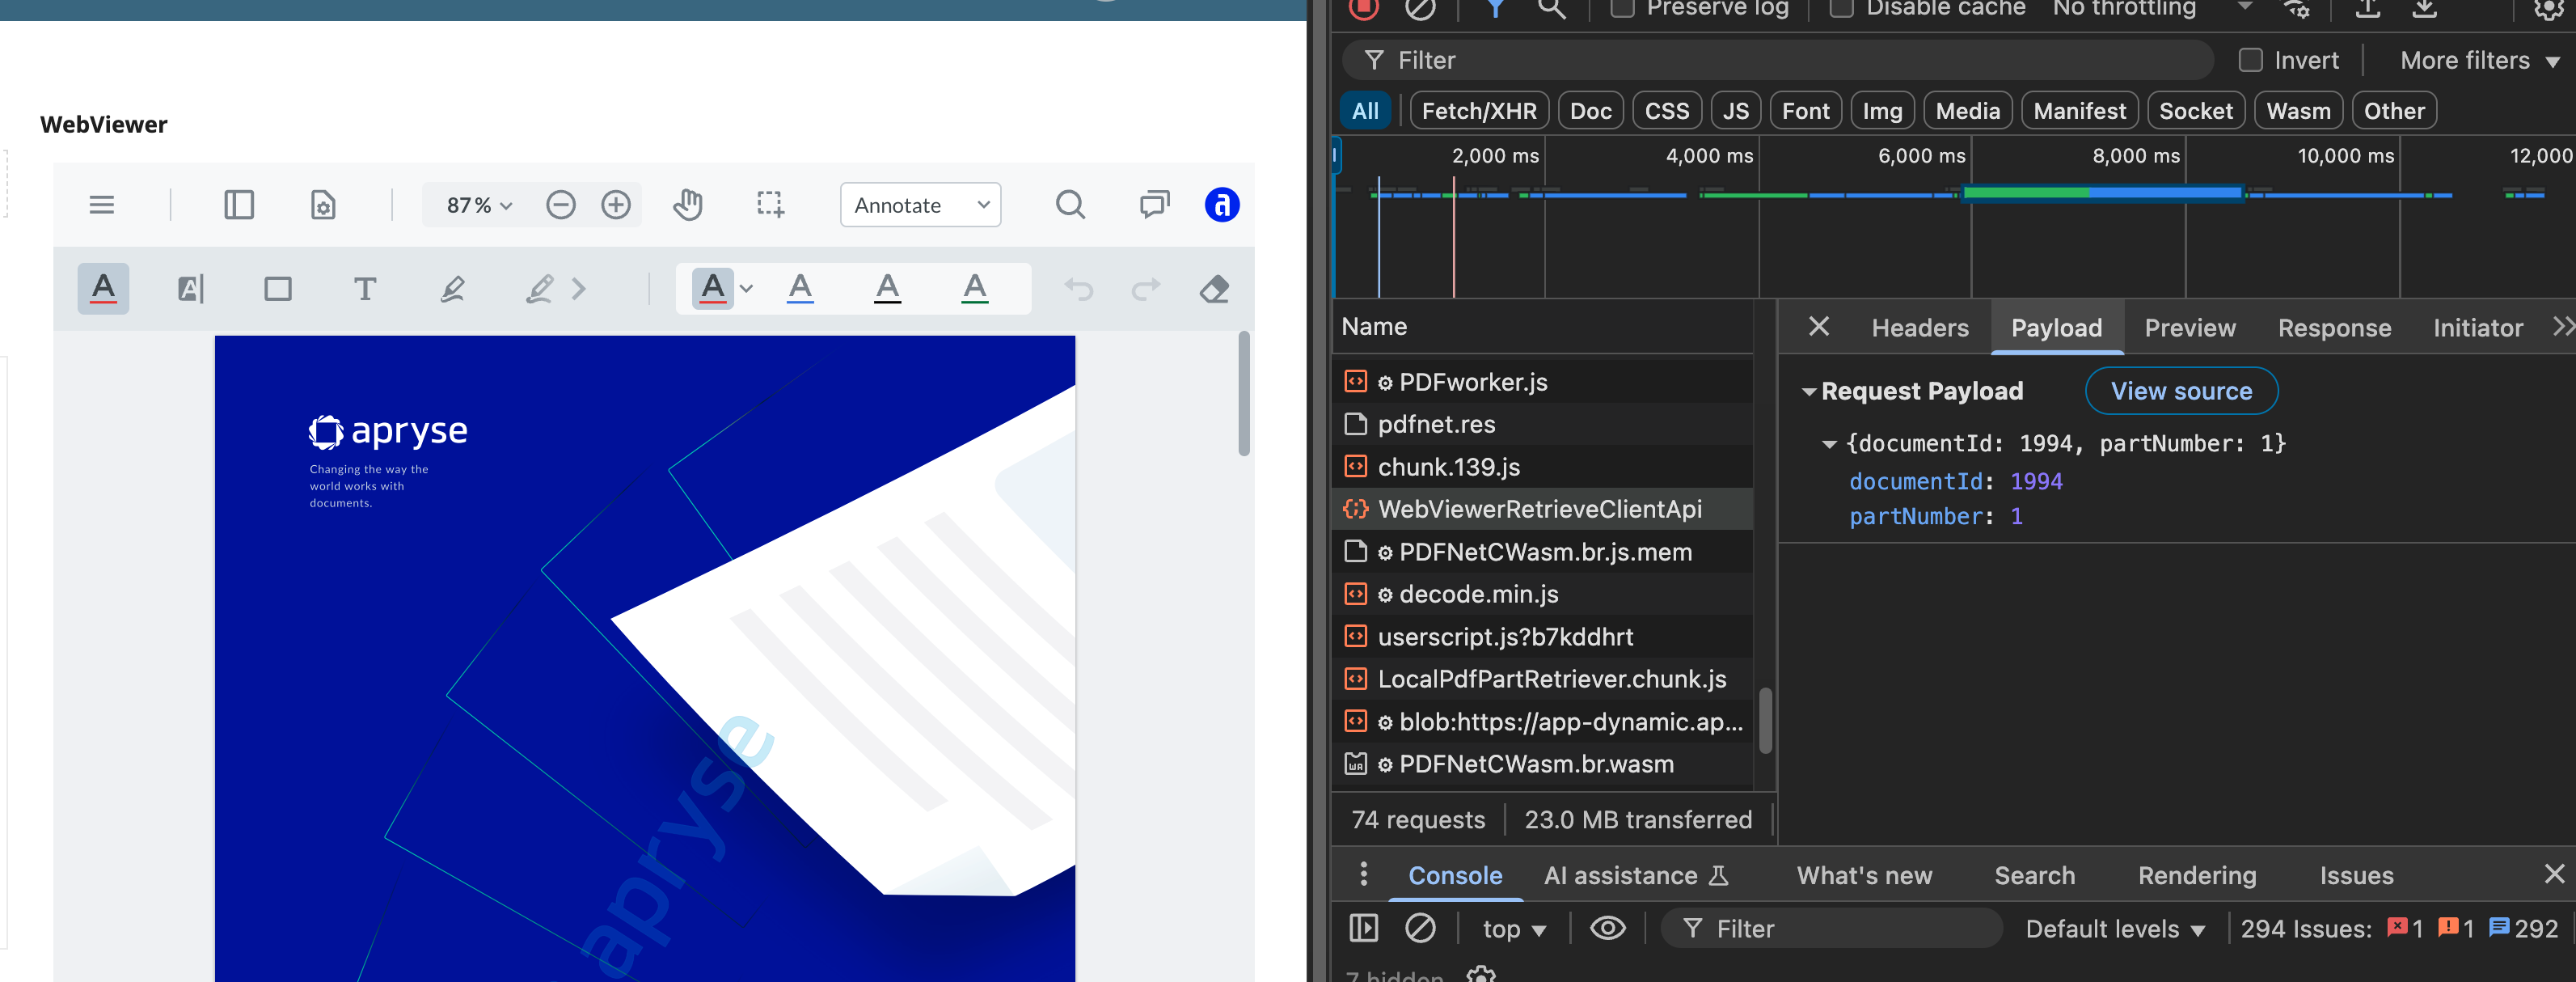Open the AI assistance drawer tab
The height and width of the screenshot is (982, 2576).
click(1636, 875)
